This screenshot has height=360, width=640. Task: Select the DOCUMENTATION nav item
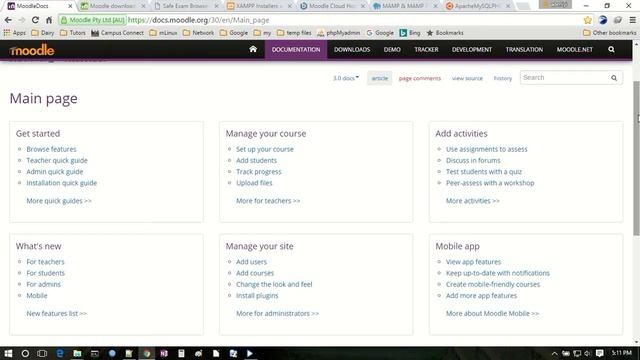[x=296, y=49]
